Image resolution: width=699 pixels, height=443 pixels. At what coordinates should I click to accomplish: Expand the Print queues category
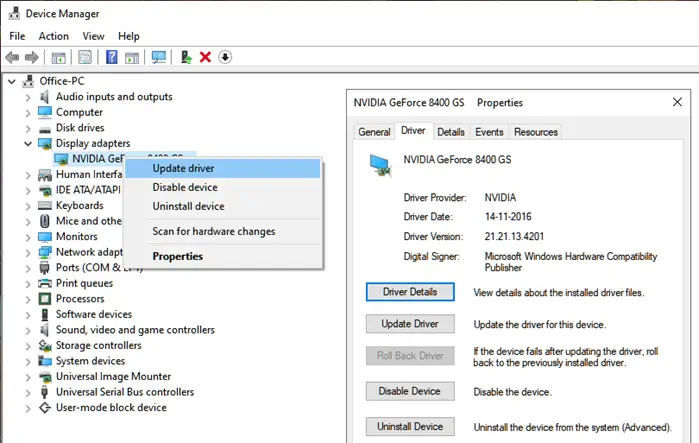coord(28,283)
